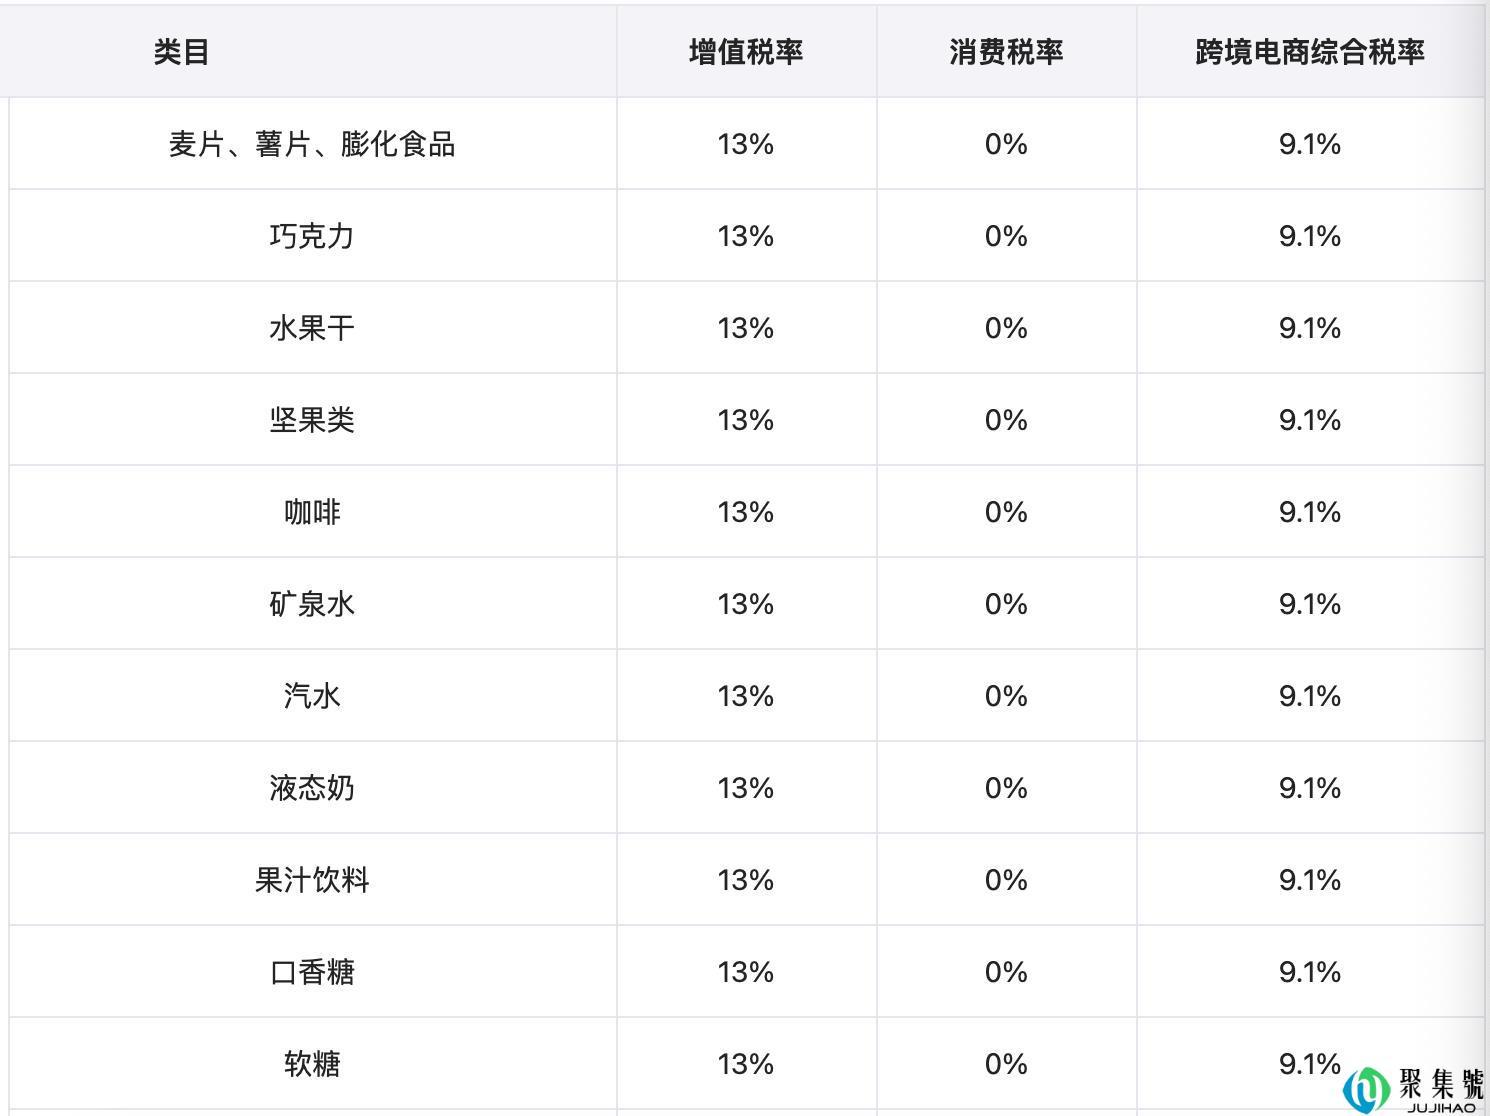
Task: Click the 液态奶 category cell
Action: point(312,788)
